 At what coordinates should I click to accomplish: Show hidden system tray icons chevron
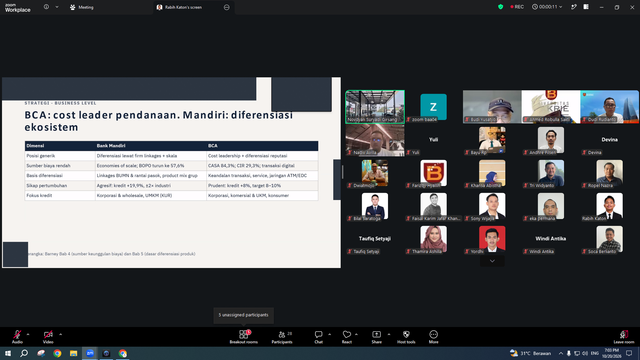click(561, 353)
